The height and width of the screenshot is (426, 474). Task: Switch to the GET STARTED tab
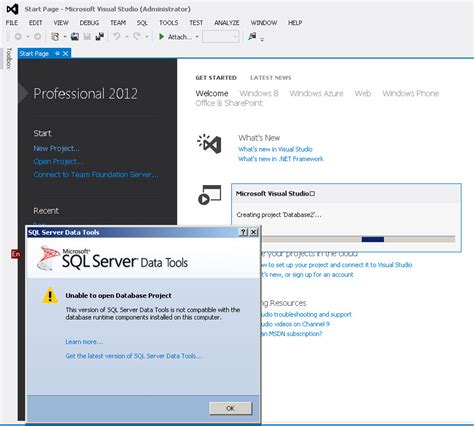(x=216, y=78)
